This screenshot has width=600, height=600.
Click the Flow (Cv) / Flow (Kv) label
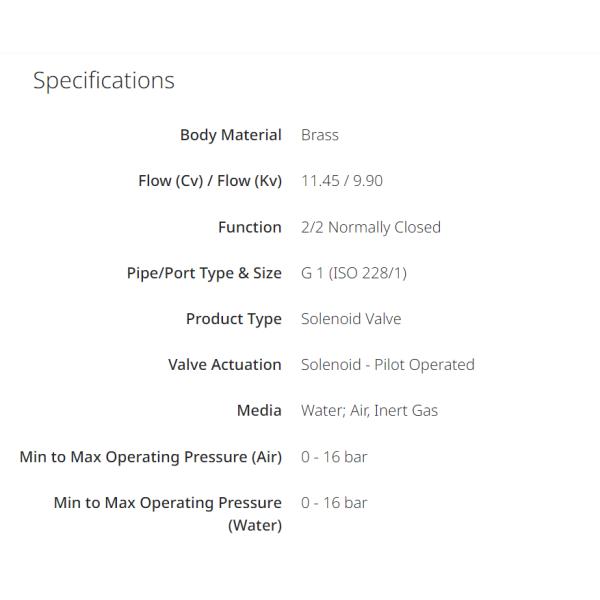coord(210,181)
